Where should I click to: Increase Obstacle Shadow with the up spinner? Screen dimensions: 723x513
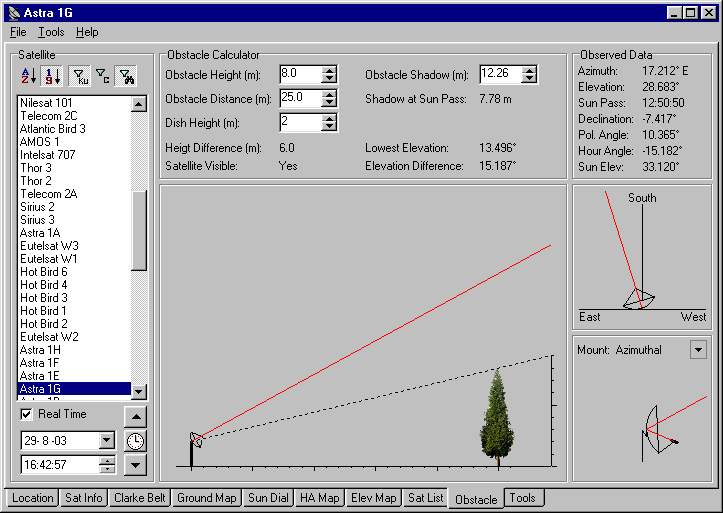point(529,70)
